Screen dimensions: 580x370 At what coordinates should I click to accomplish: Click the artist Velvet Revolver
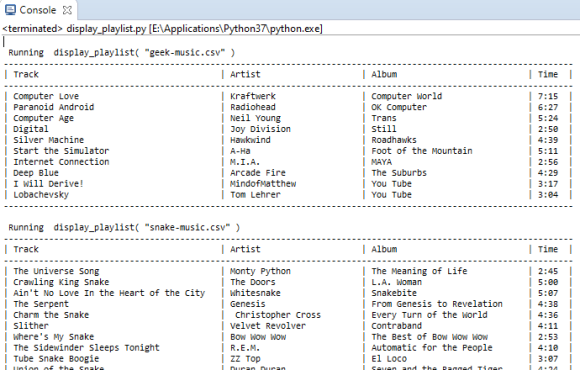point(268,326)
